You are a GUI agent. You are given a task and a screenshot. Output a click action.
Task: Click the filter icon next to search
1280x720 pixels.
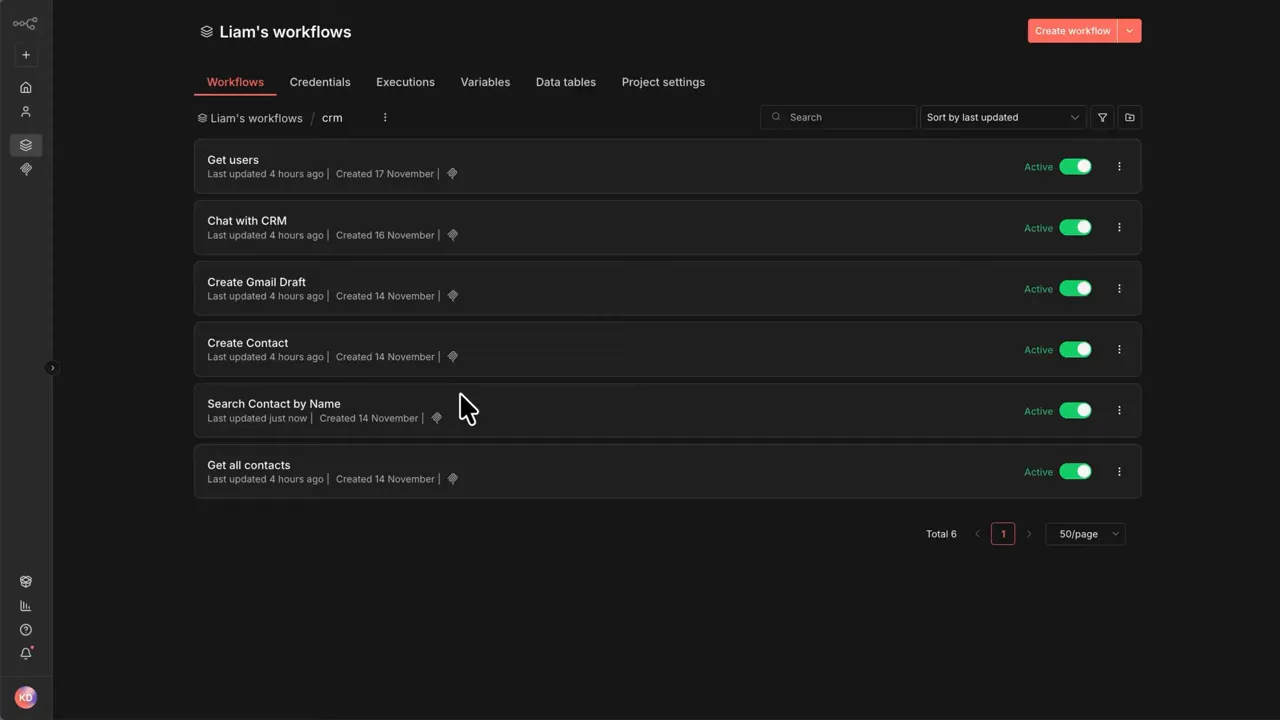1102,117
